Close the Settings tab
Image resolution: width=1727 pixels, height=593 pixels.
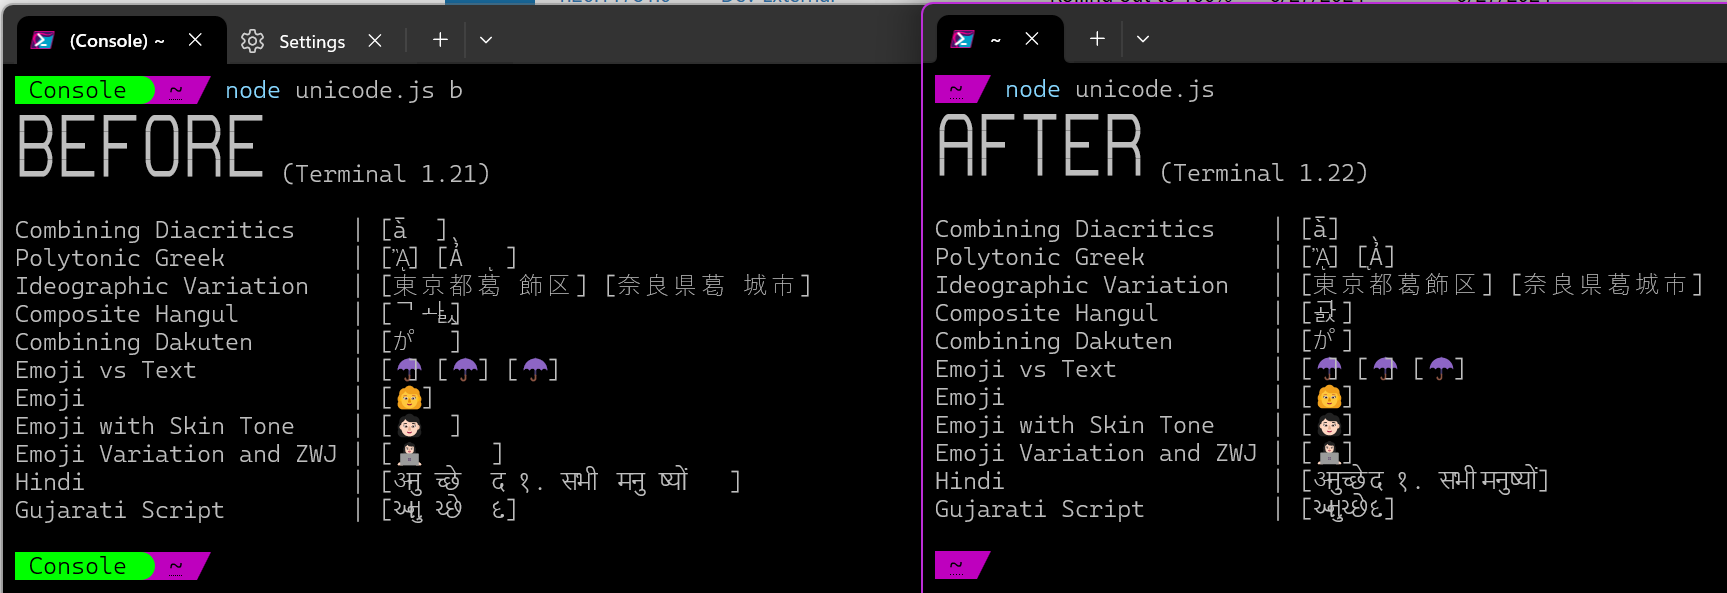[x=375, y=41]
